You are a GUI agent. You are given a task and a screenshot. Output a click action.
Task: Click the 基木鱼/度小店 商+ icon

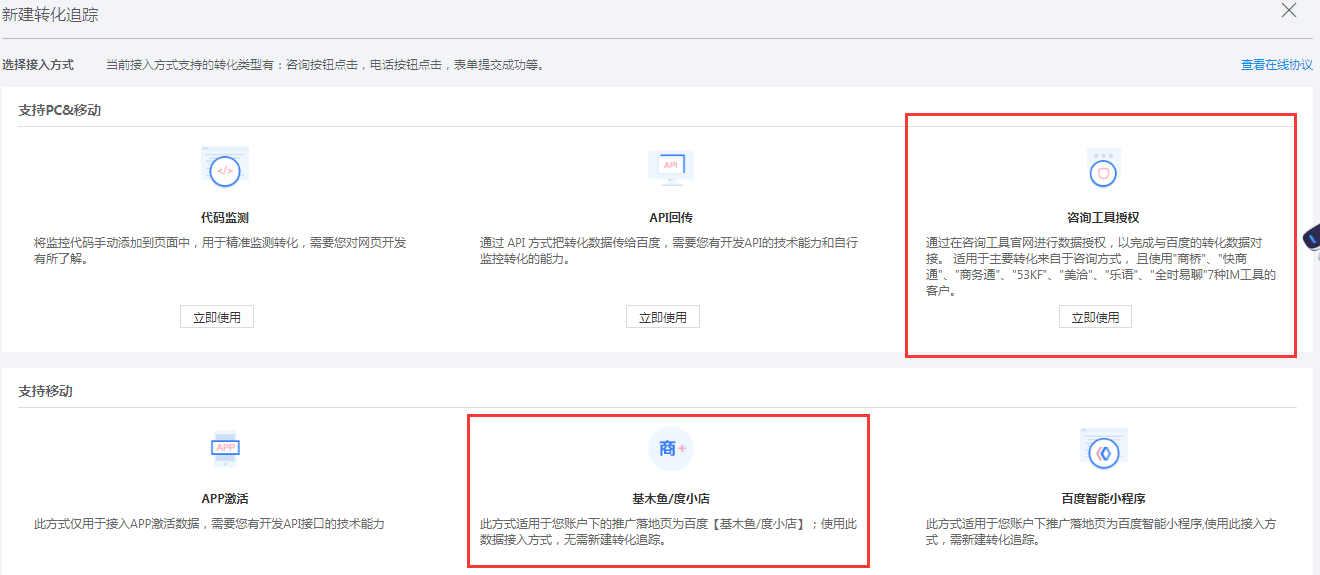click(670, 449)
